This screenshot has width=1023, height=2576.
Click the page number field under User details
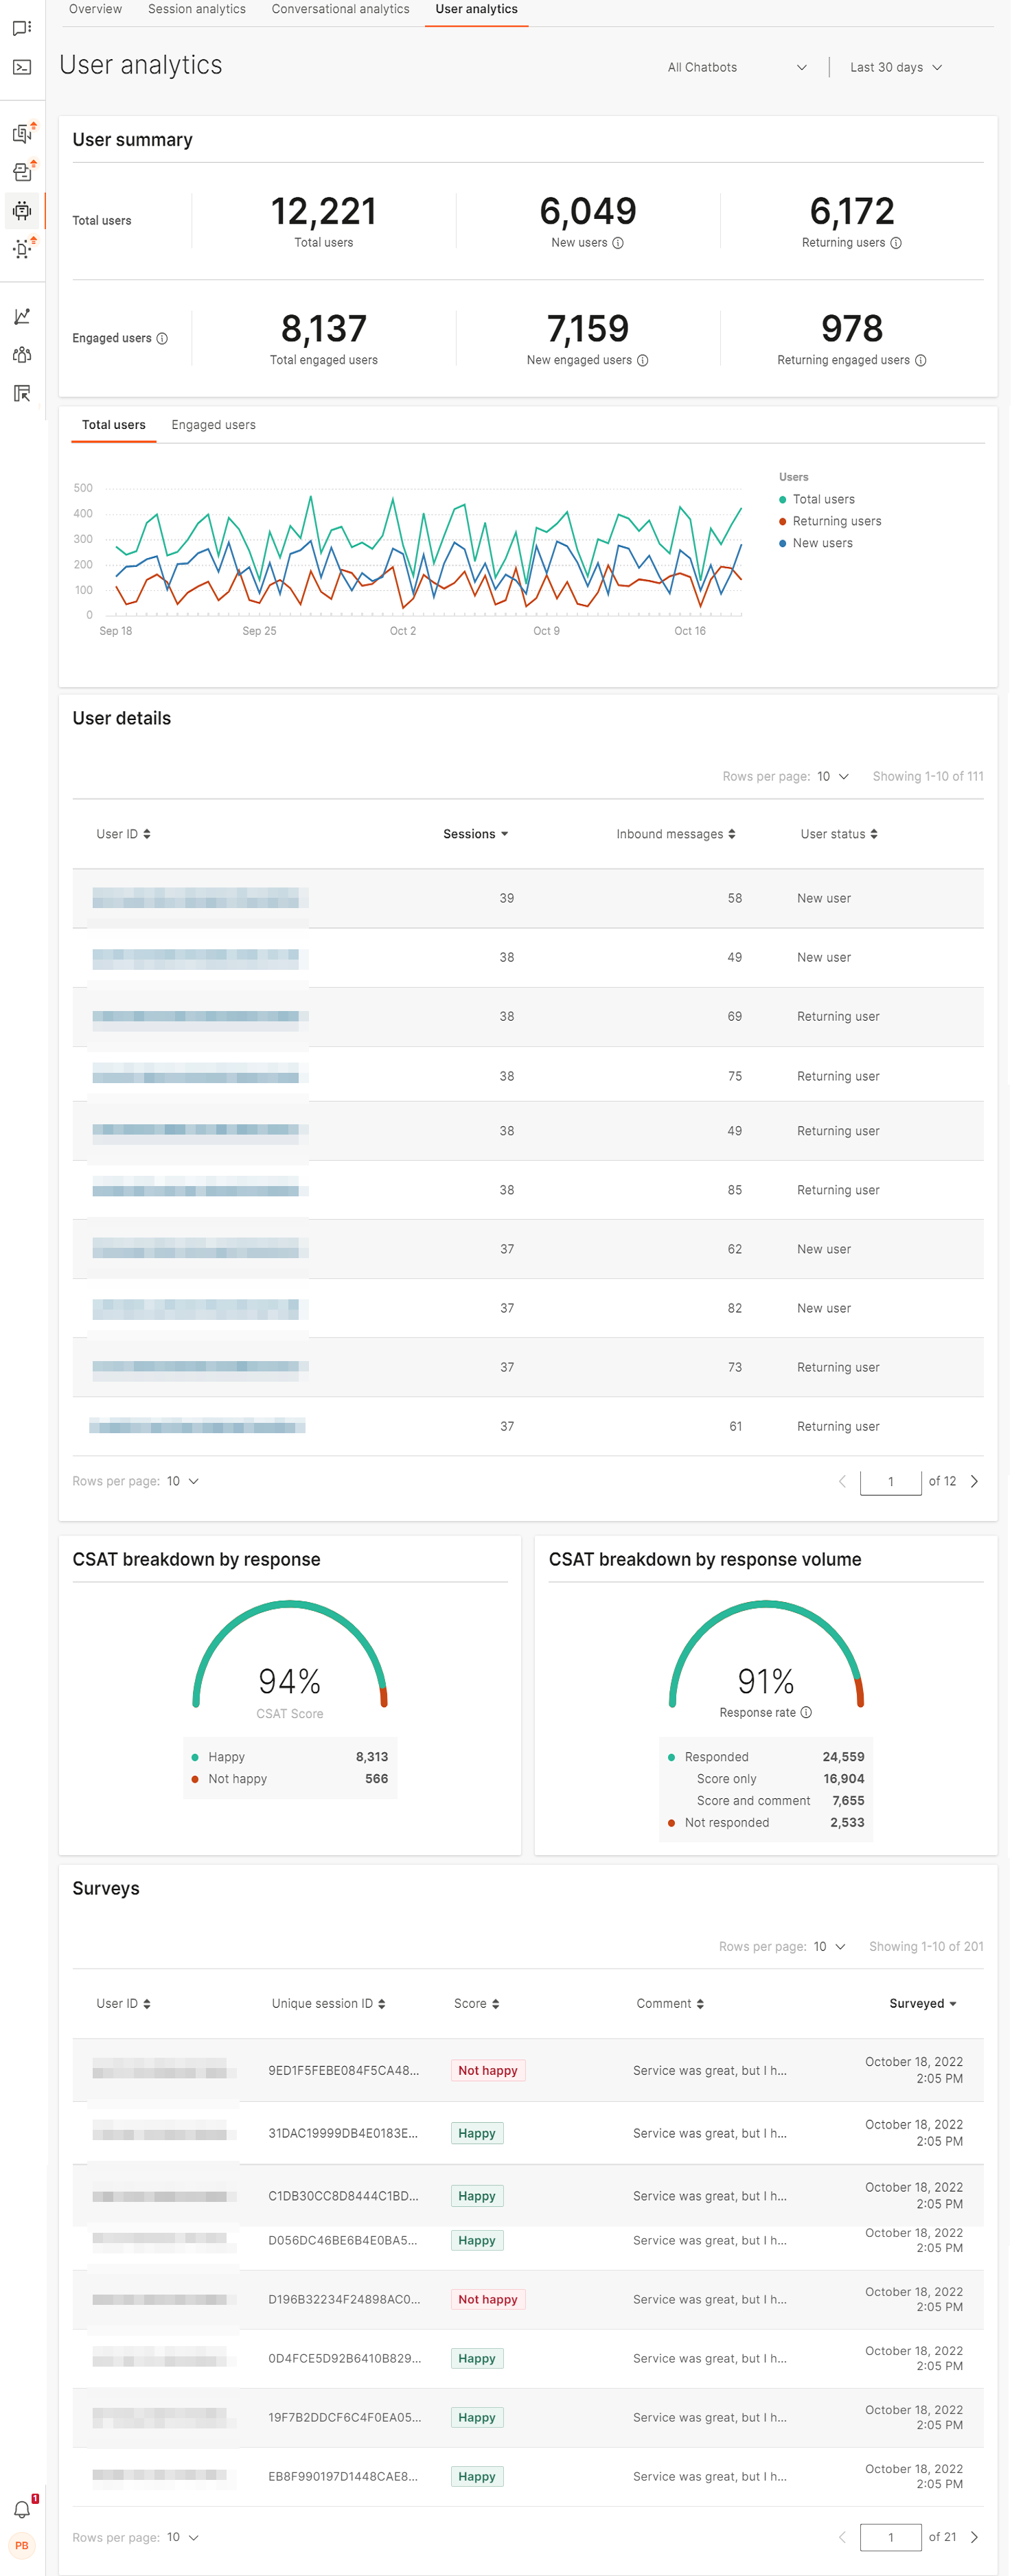pos(890,1481)
